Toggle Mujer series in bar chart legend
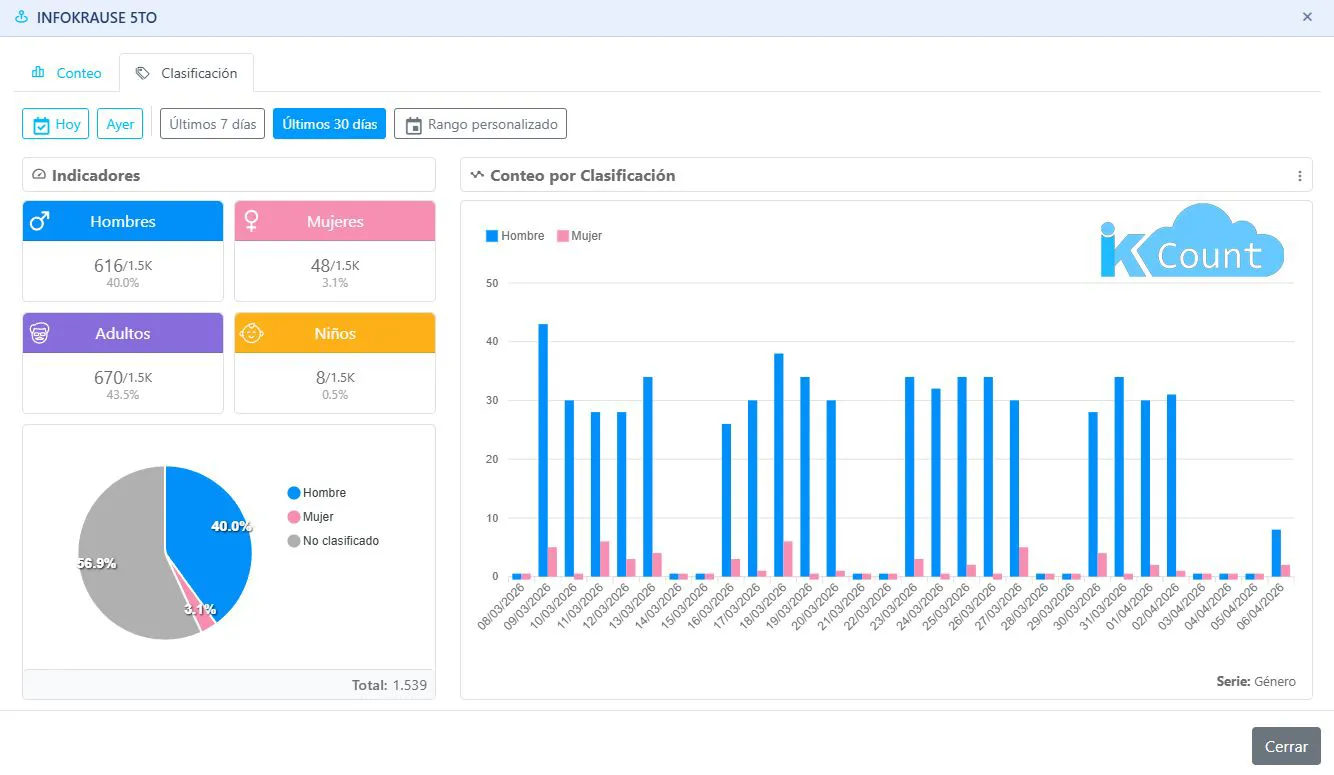 point(580,236)
